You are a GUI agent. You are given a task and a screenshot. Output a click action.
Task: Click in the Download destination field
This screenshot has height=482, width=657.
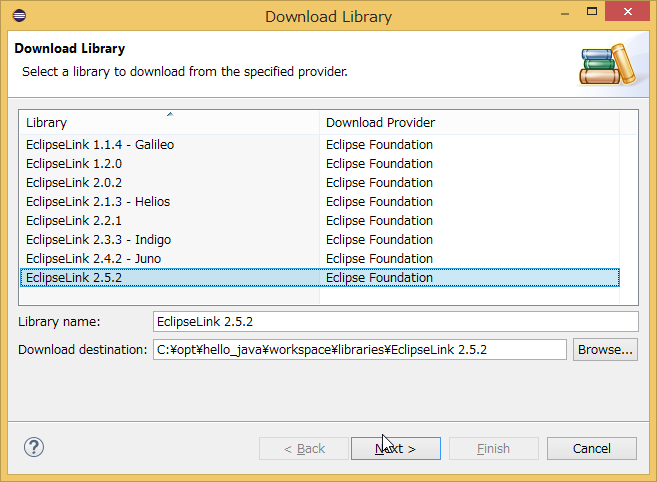point(360,350)
